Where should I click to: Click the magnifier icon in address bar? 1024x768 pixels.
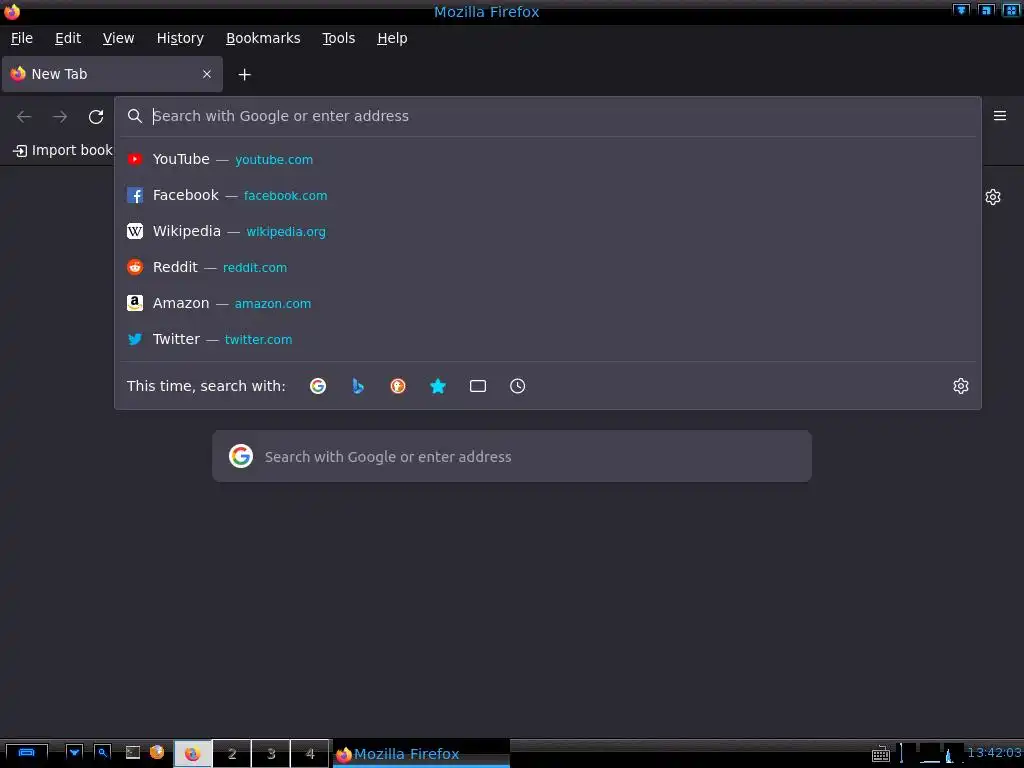pos(135,116)
